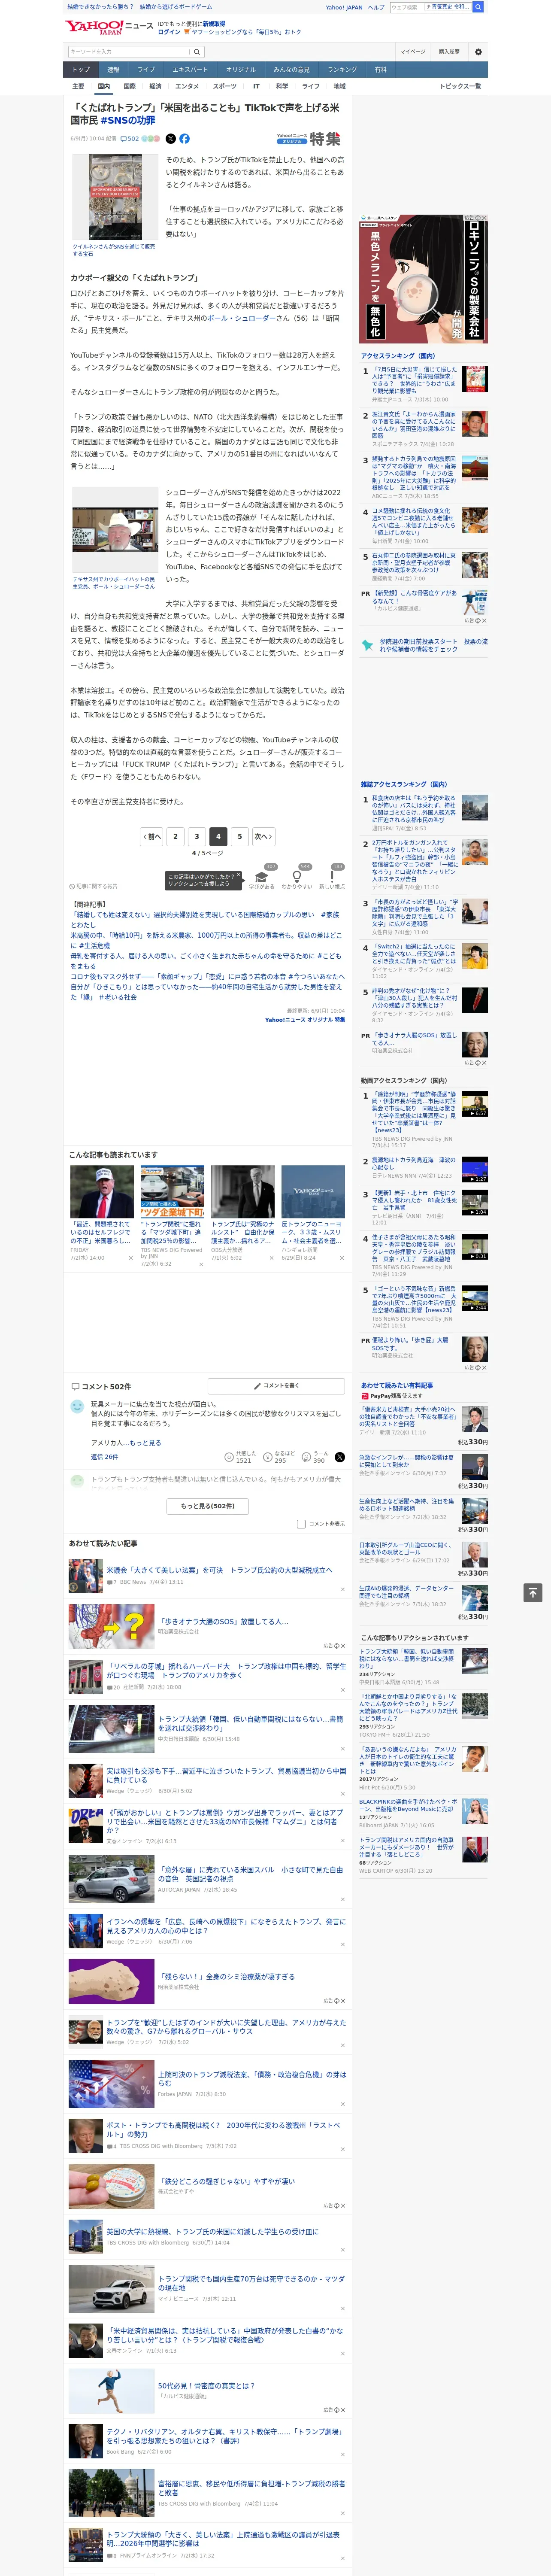Click the ウェブ検索 input field

pos(406,7)
